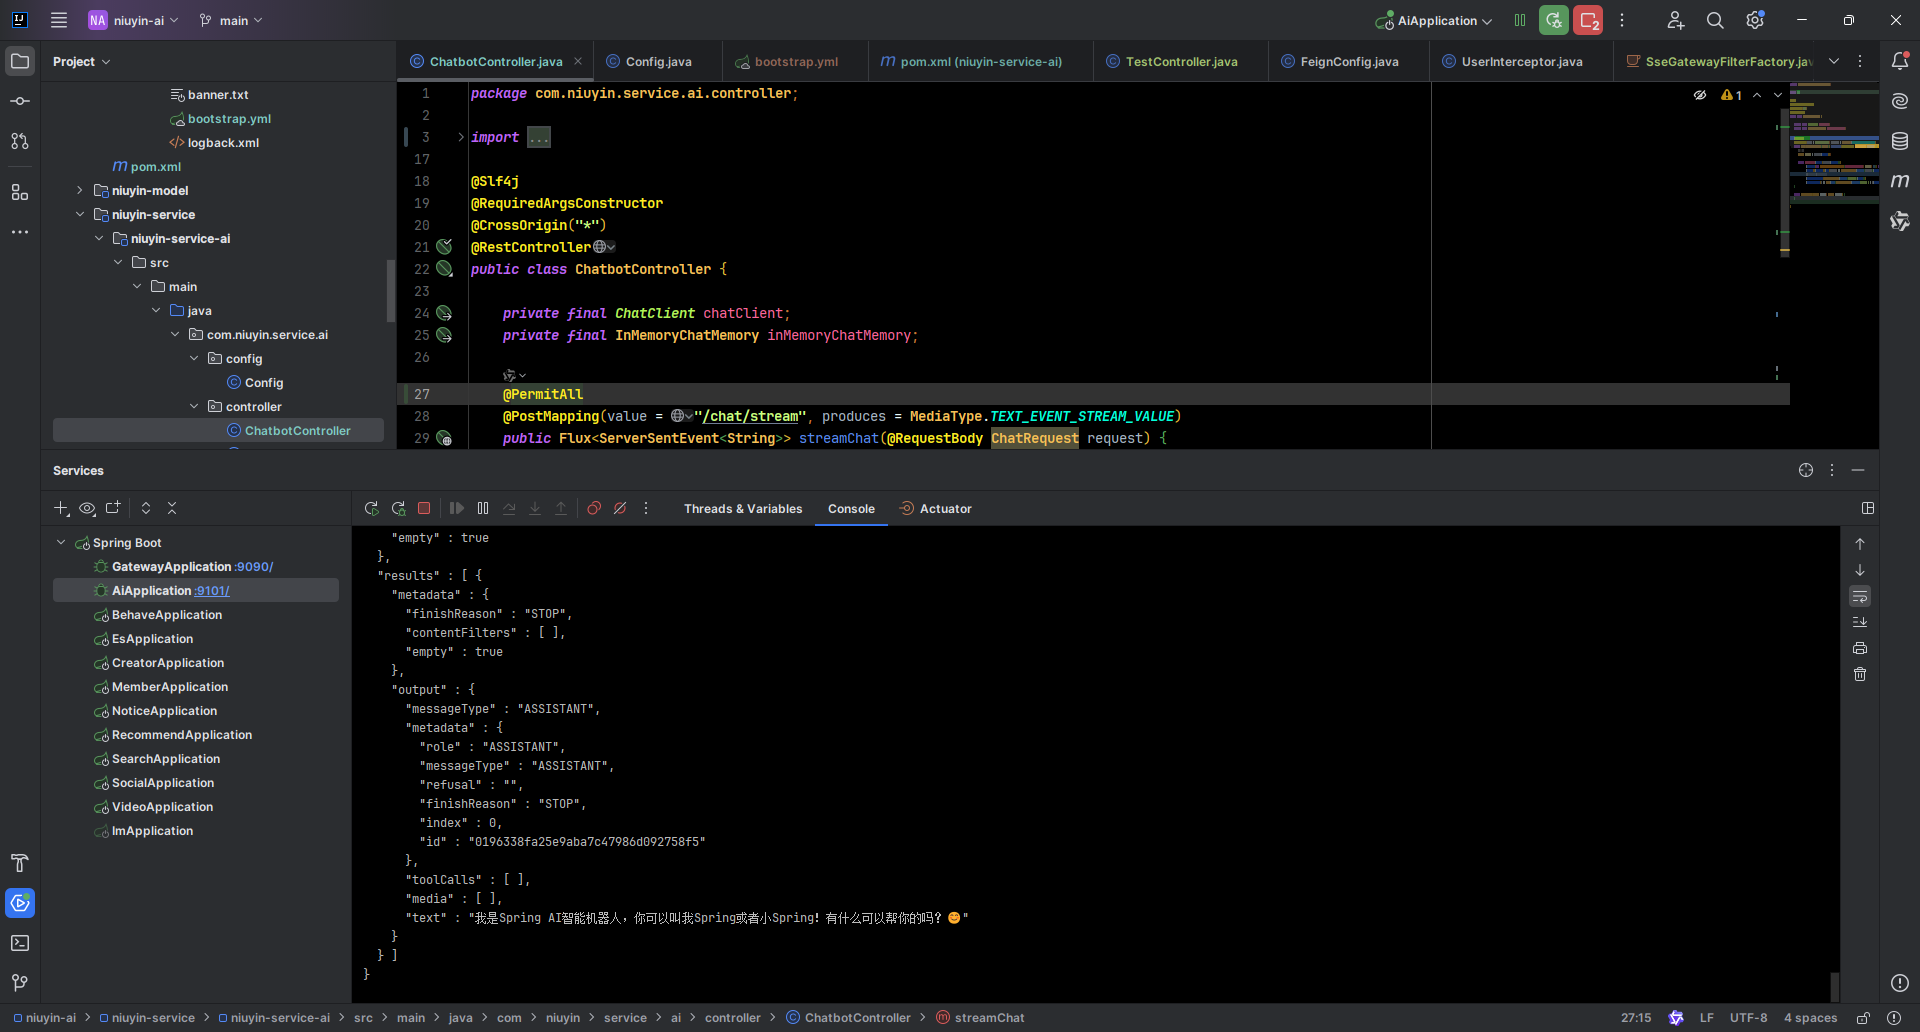1920x1032 pixels.
Task: Open the Git tool window icon
Action: point(20,983)
